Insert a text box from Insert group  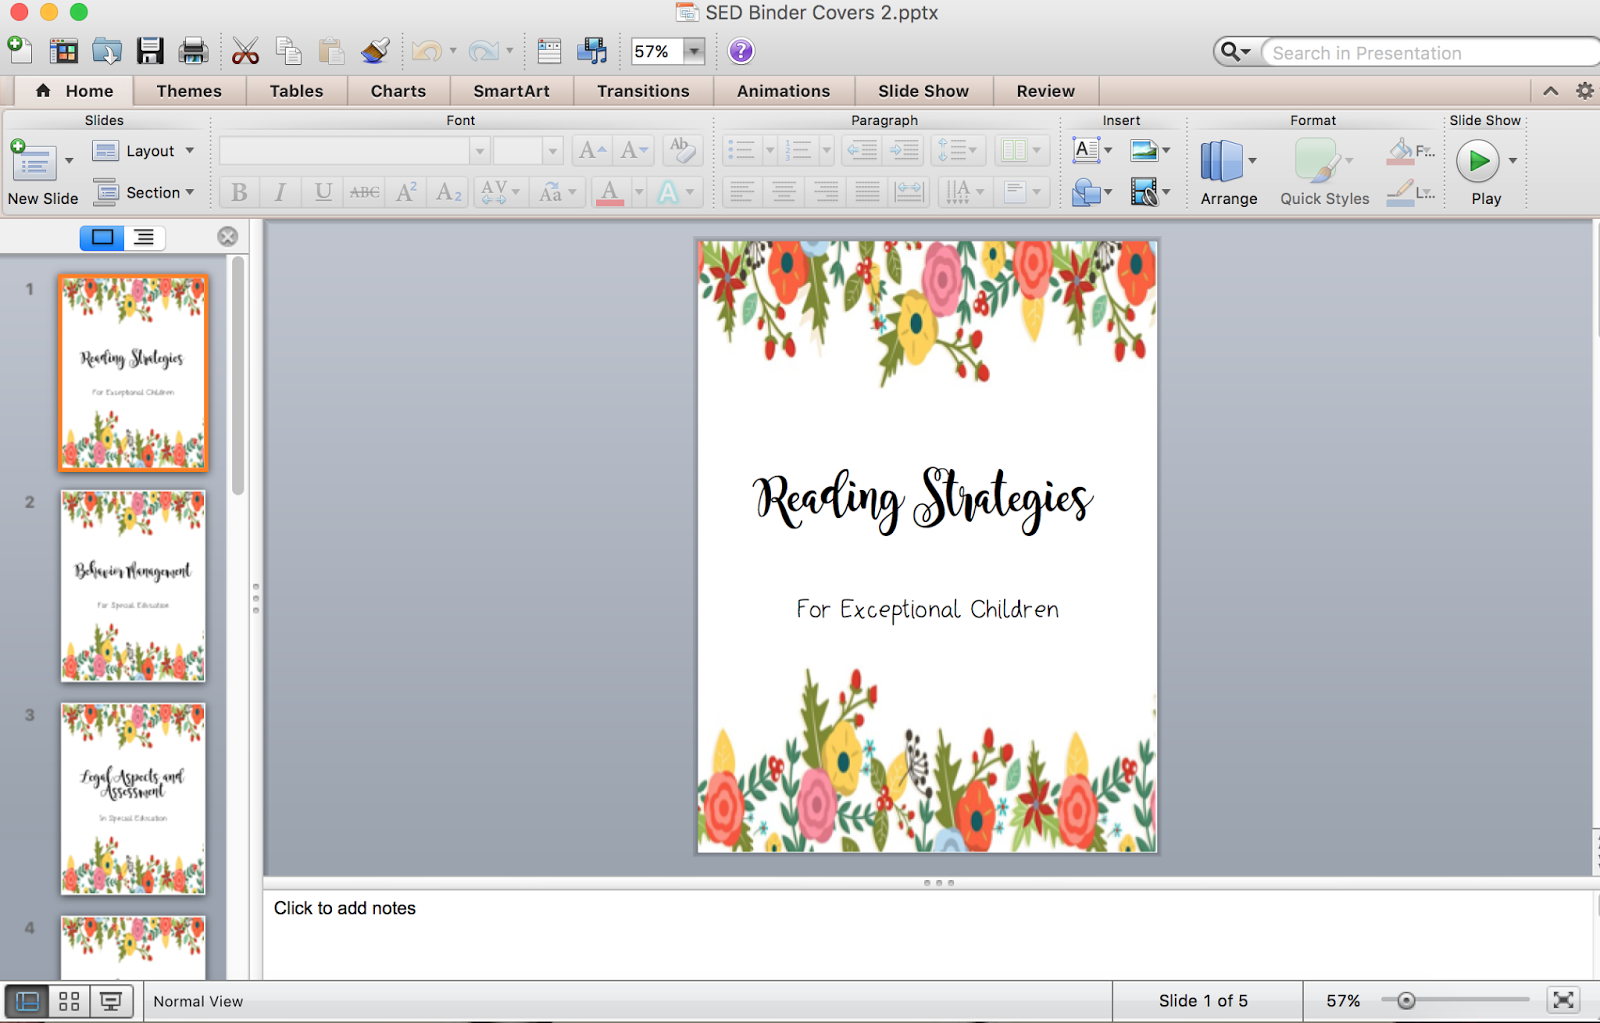coord(1086,150)
